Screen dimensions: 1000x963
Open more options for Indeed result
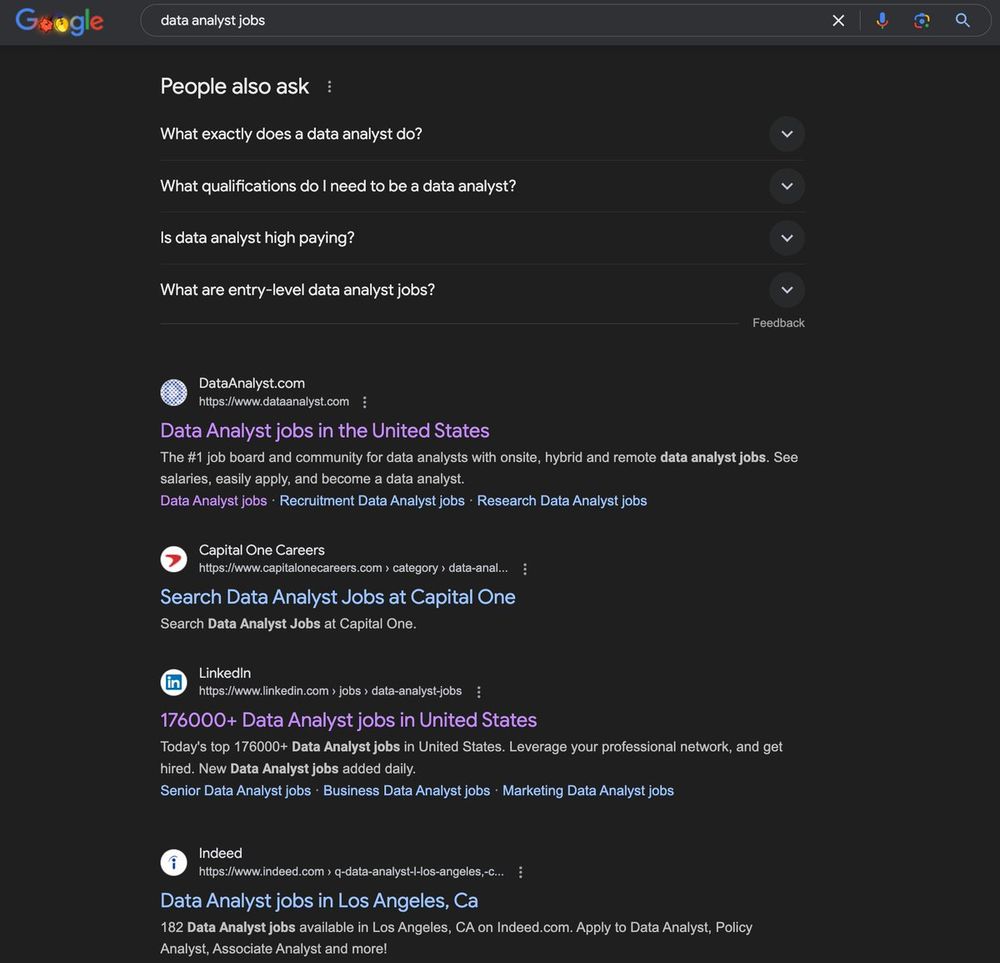tap(520, 872)
